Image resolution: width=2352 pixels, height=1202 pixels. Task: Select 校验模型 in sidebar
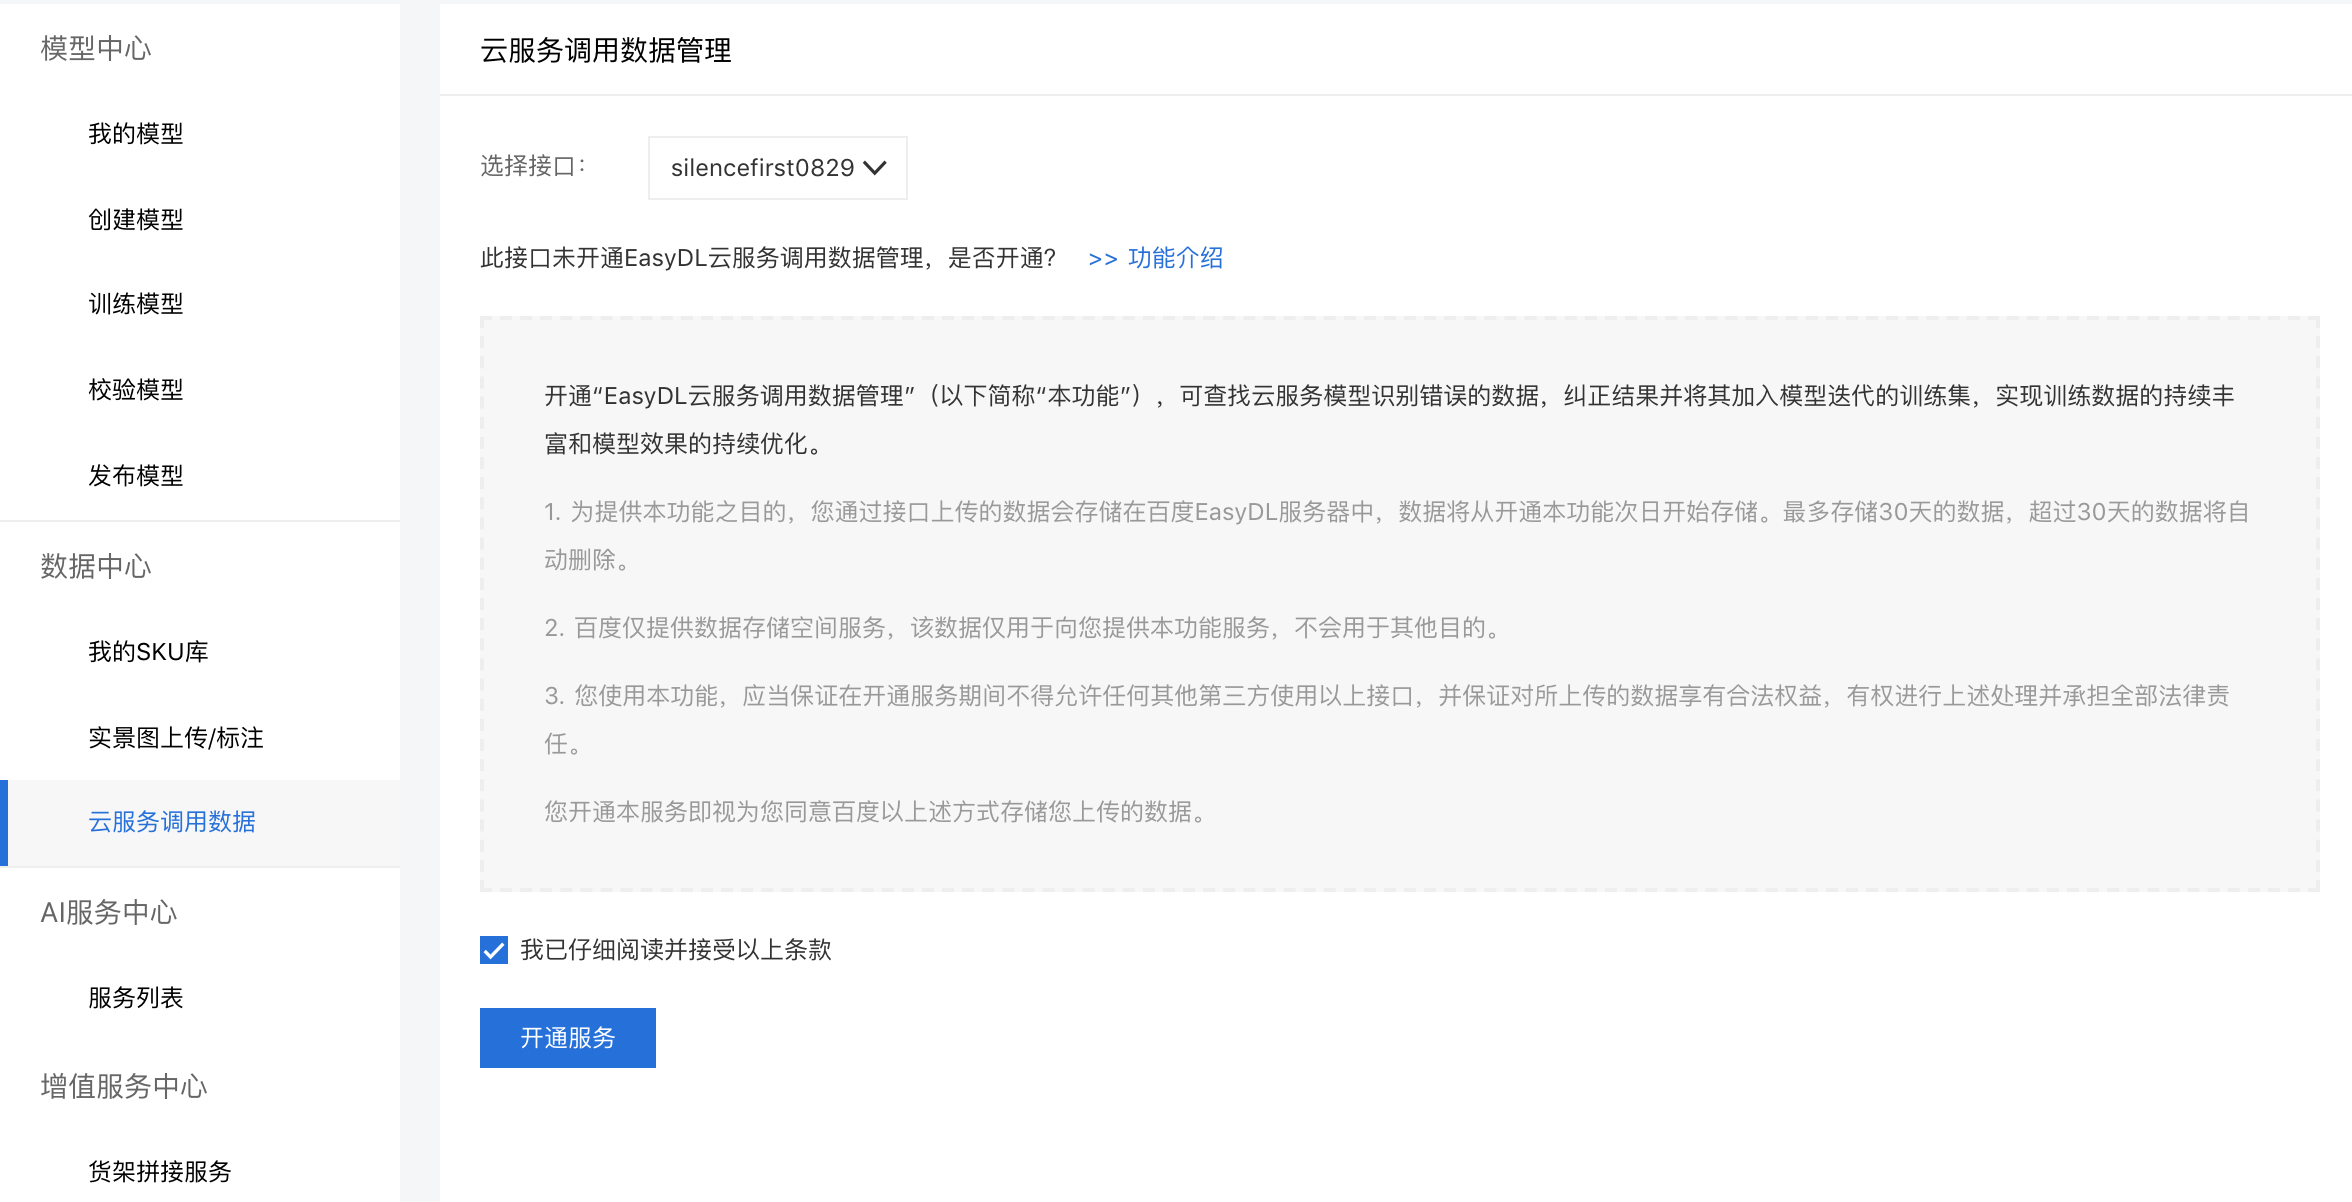(x=136, y=390)
